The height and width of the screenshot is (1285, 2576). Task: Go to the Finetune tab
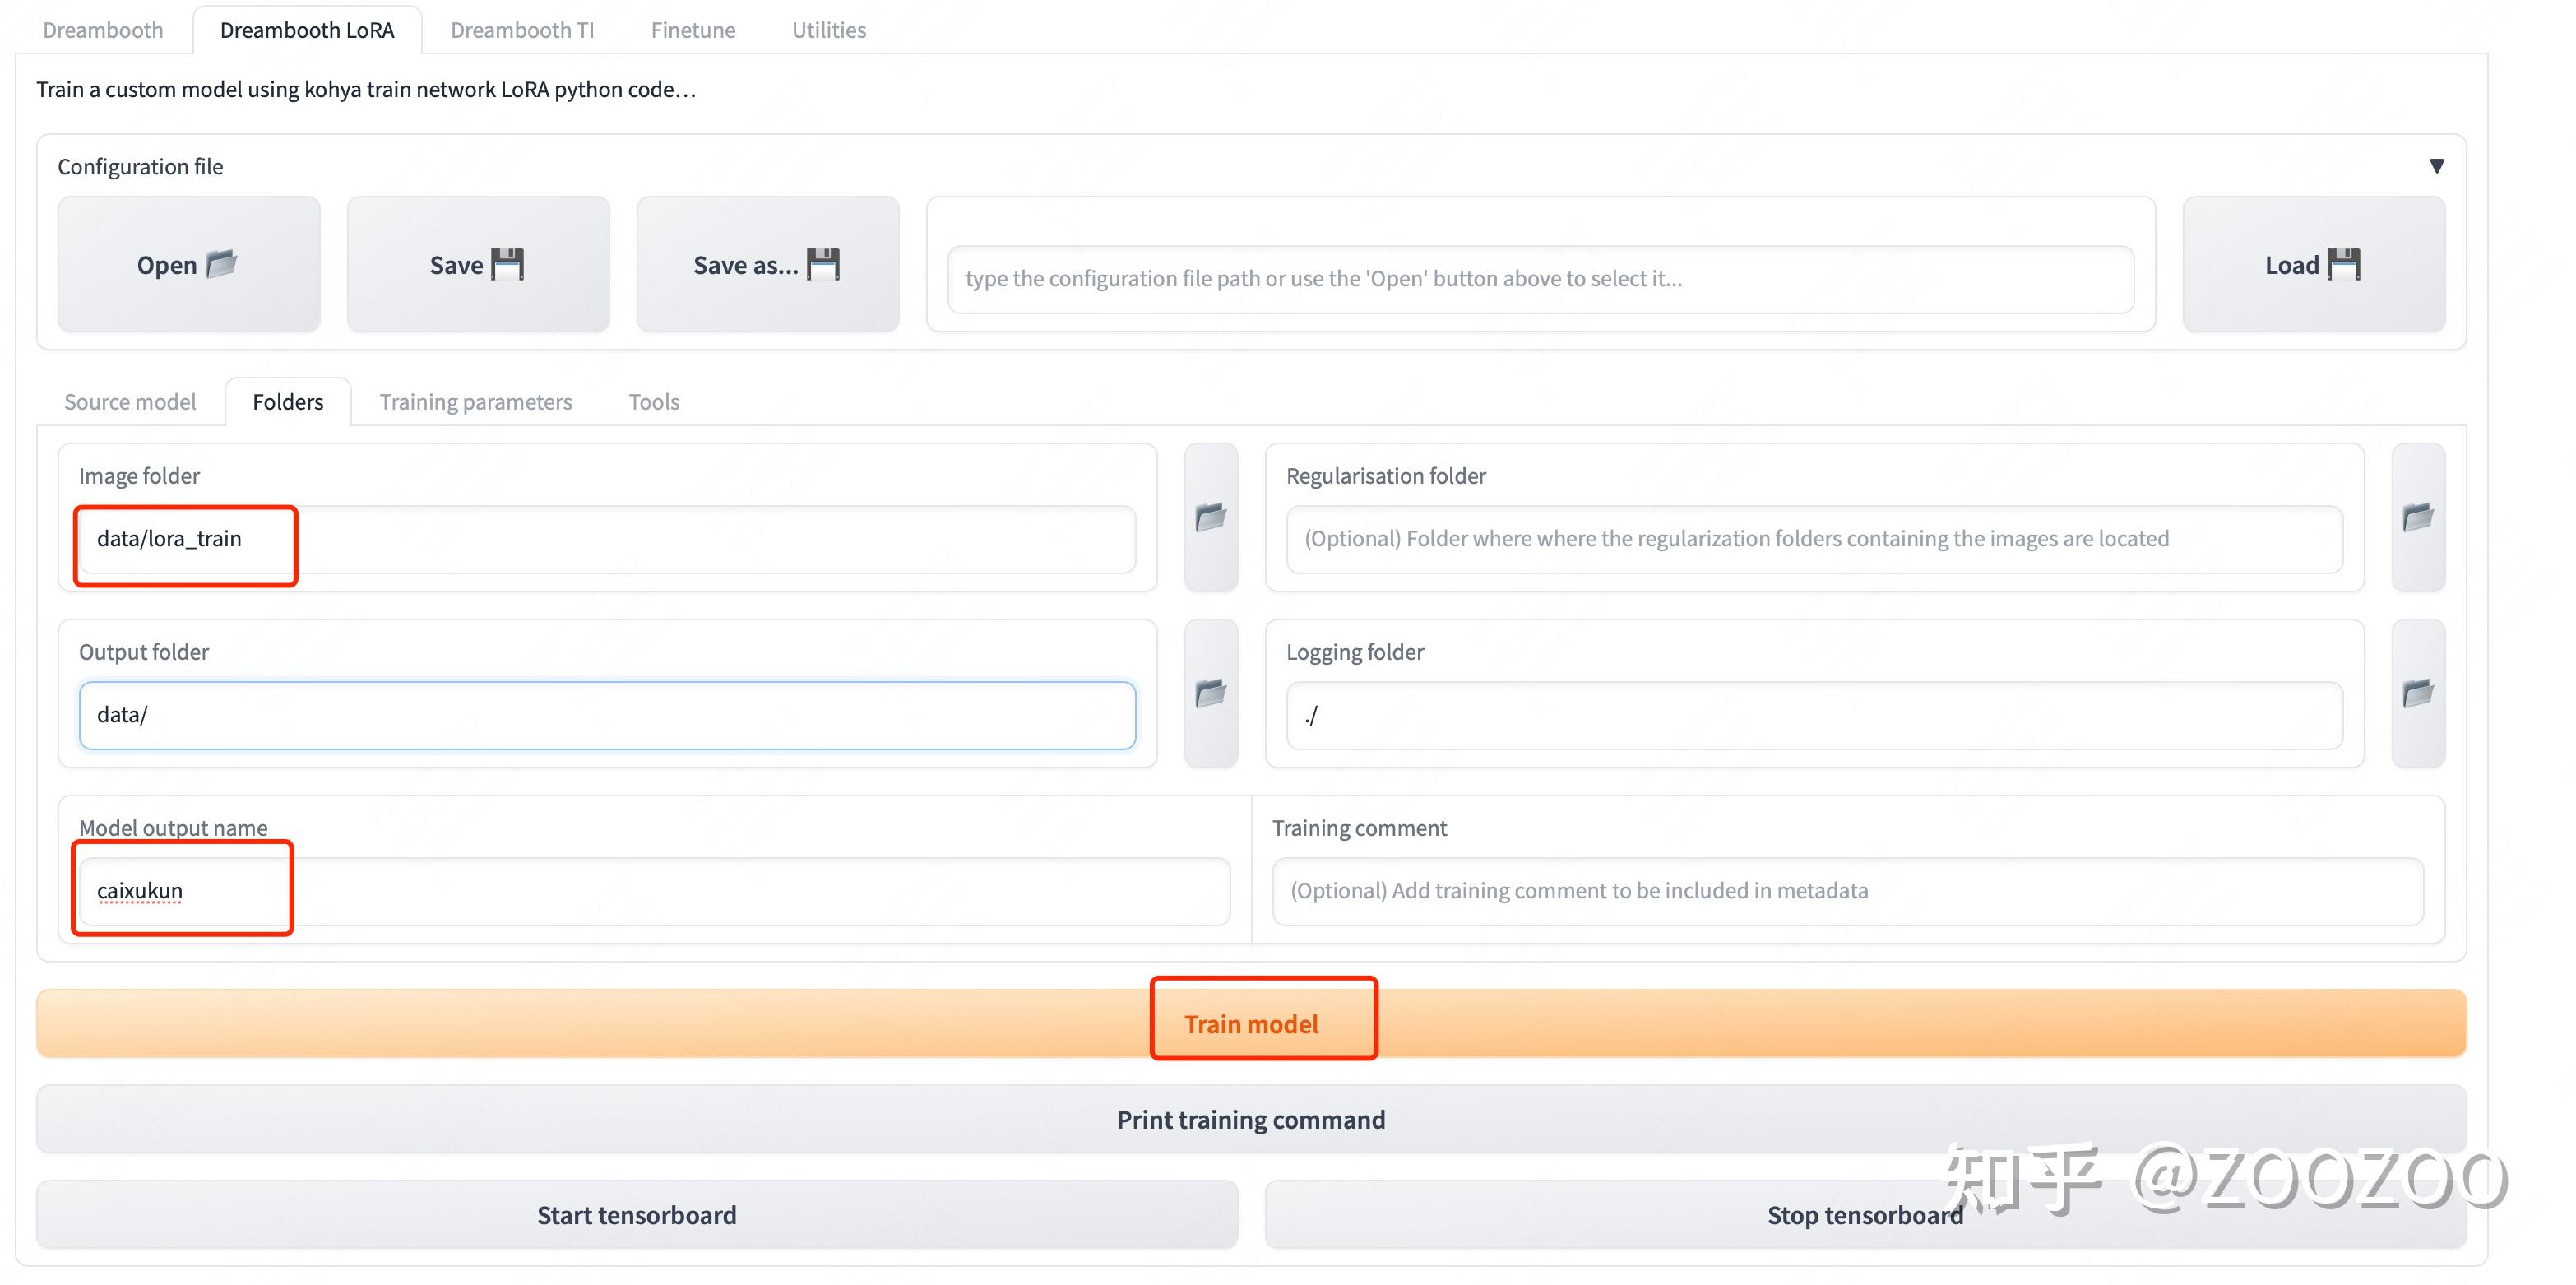(x=693, y=30)
